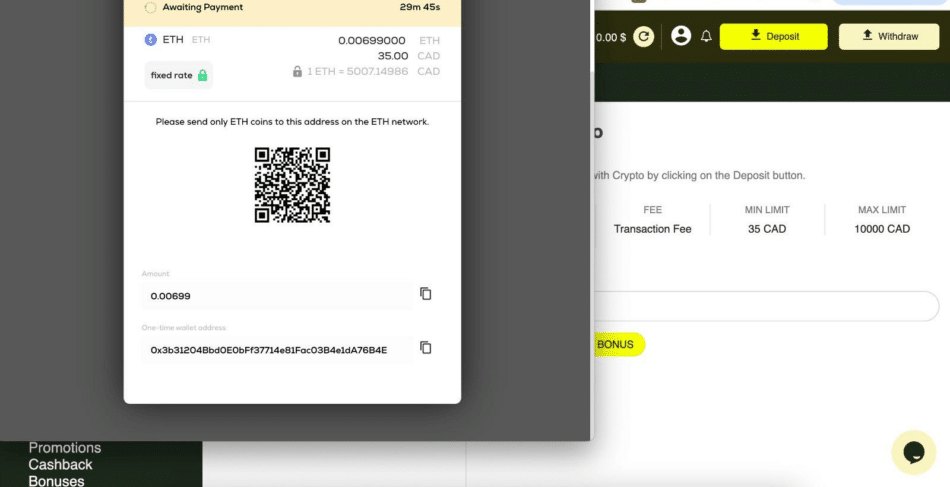Click the 35 CAD min limit value
This screenshot has height=487, width=950.
[x=767, y=229]
